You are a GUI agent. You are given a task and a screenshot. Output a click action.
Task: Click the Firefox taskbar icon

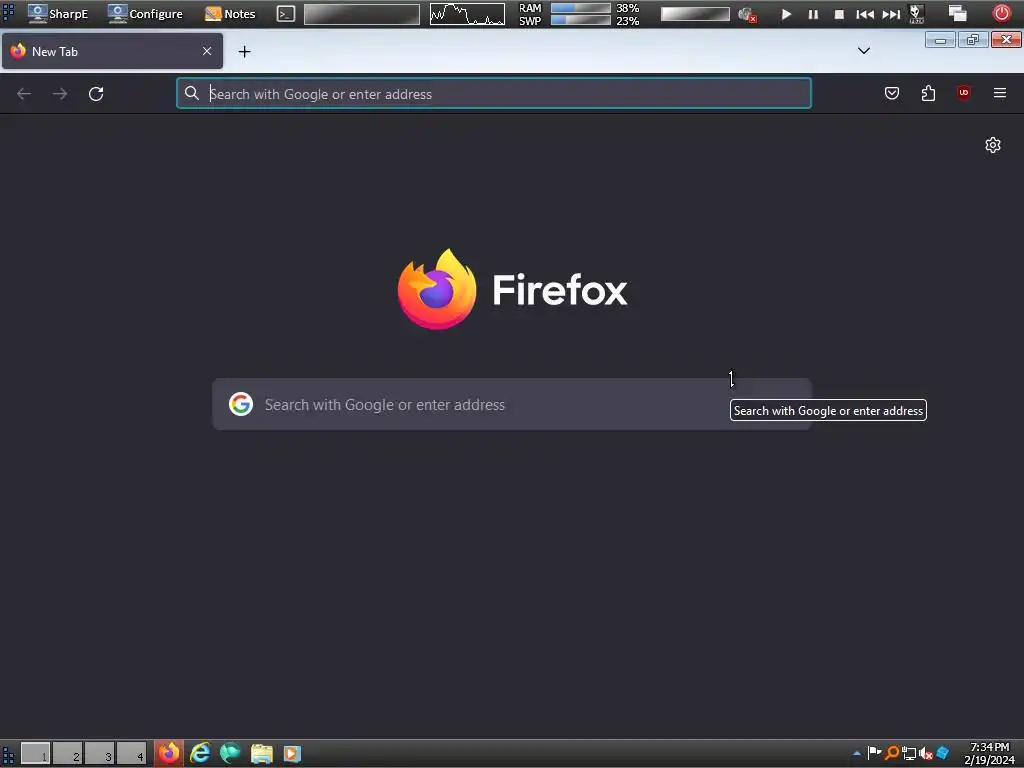pos(169,753)
